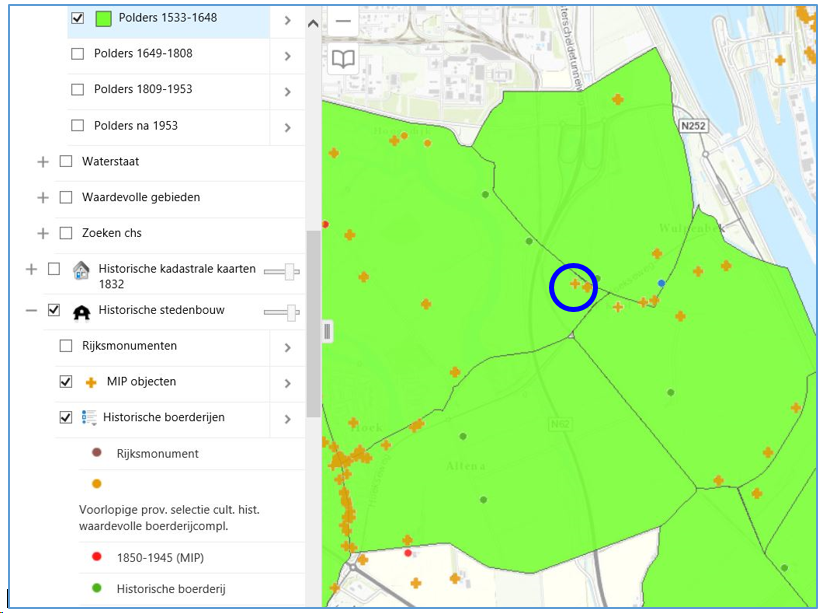819x613 pixels.
Task: Tick the Waterstaat checkbox
Action: [x=66, y=161]
